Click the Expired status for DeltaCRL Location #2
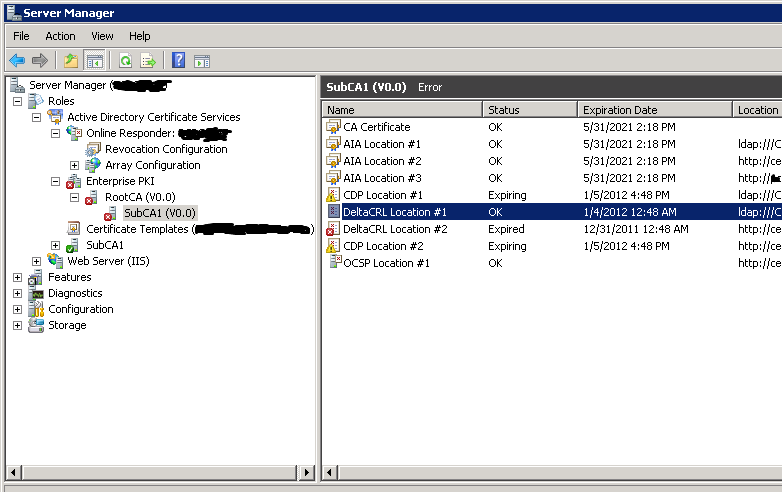The height and width of the screenshot is (492, 782). pos(506,229)
